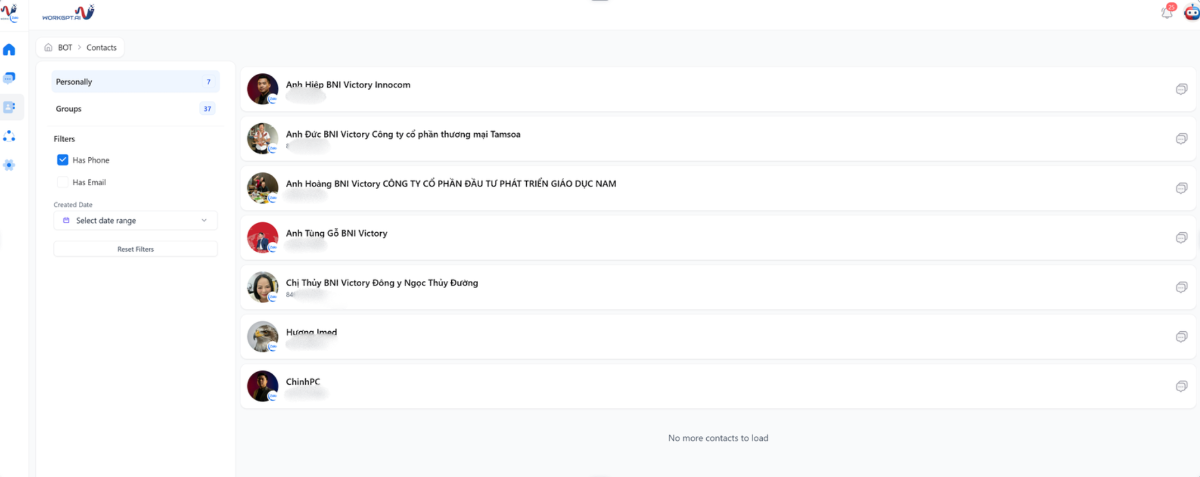Open the settings gear sidebar icon
Viewport: 1200px width, 477px height.
[x=10, y=164]
